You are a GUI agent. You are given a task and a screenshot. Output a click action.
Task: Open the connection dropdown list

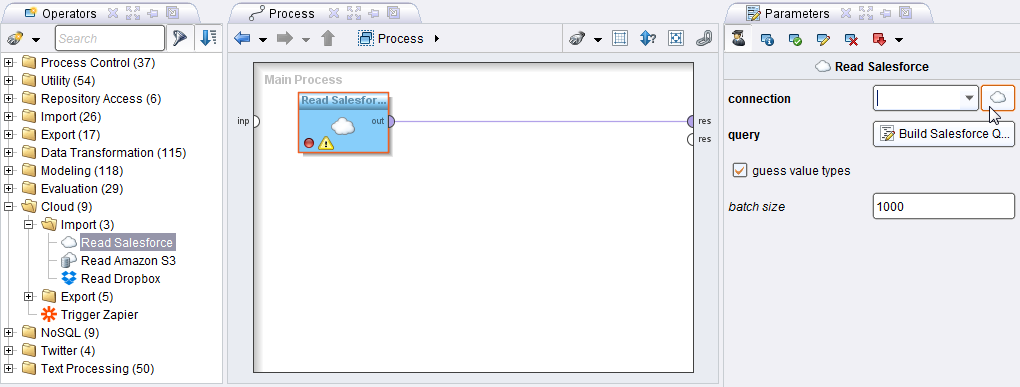[969, 99]
